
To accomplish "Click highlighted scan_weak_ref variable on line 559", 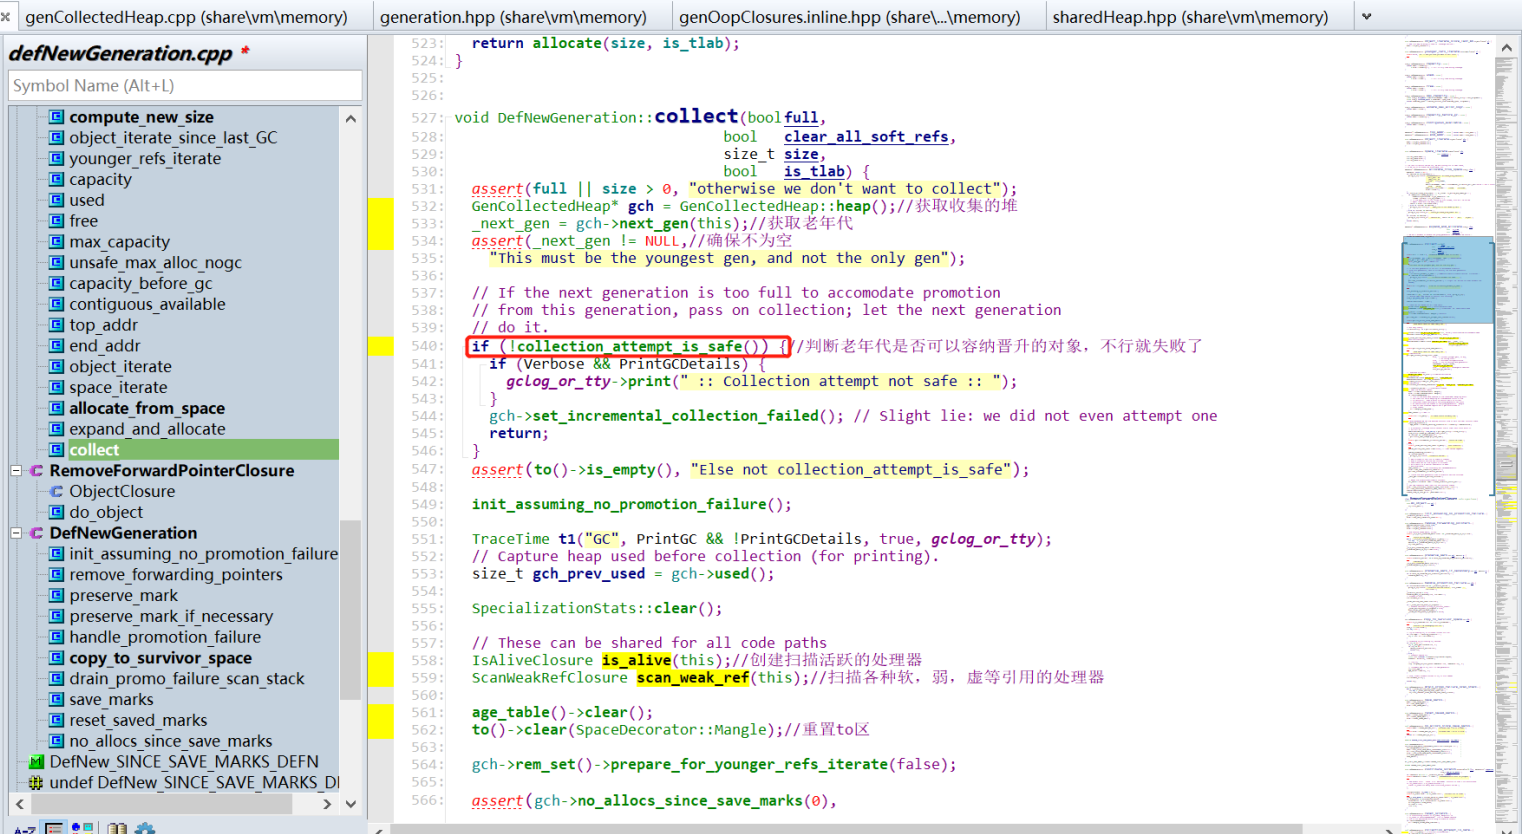I will 692,678.
